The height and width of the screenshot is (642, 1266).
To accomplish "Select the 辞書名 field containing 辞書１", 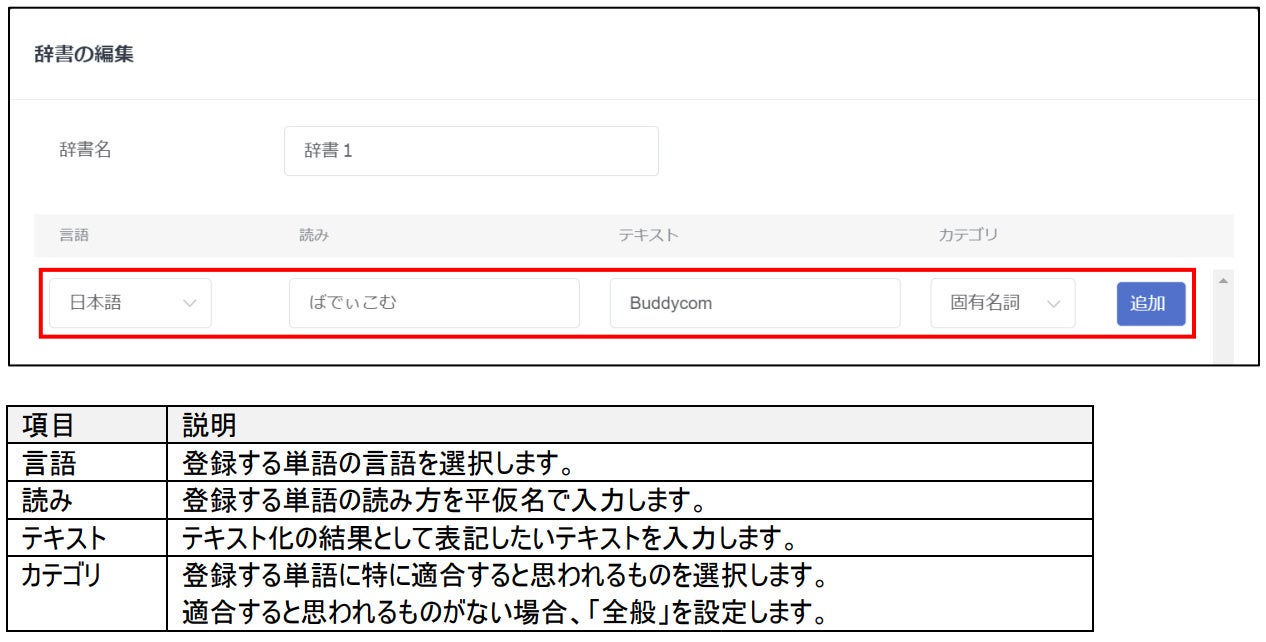I will tap(470, 150).
